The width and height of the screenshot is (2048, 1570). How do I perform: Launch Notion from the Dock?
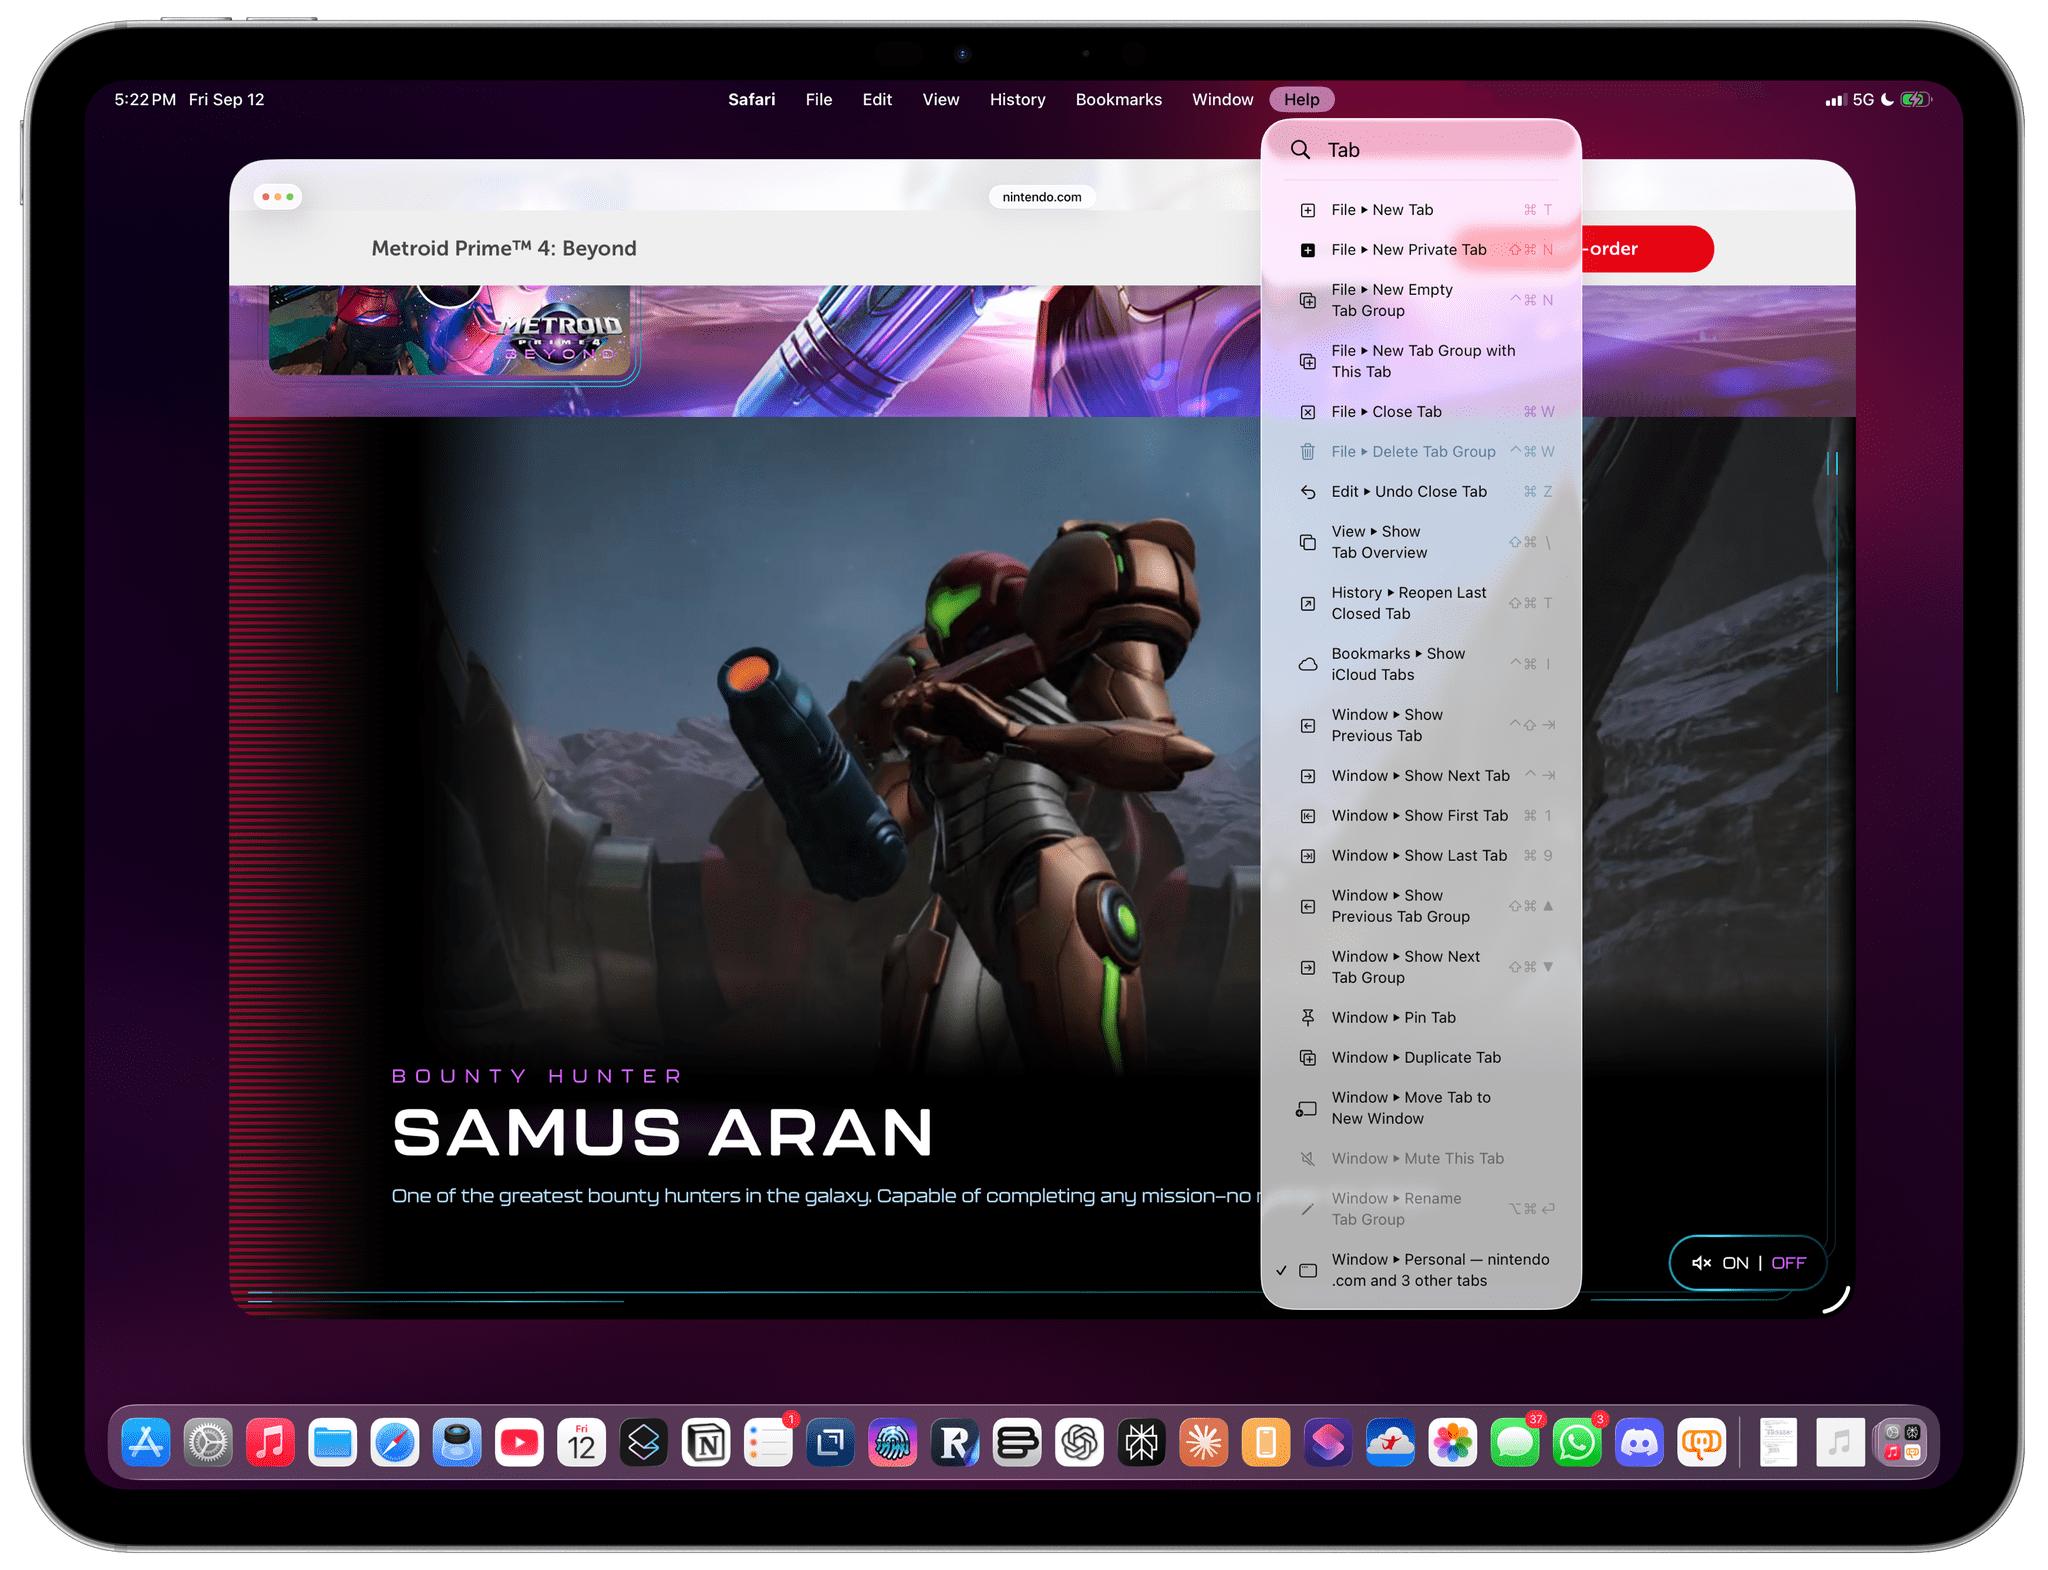pos(708,1443)
